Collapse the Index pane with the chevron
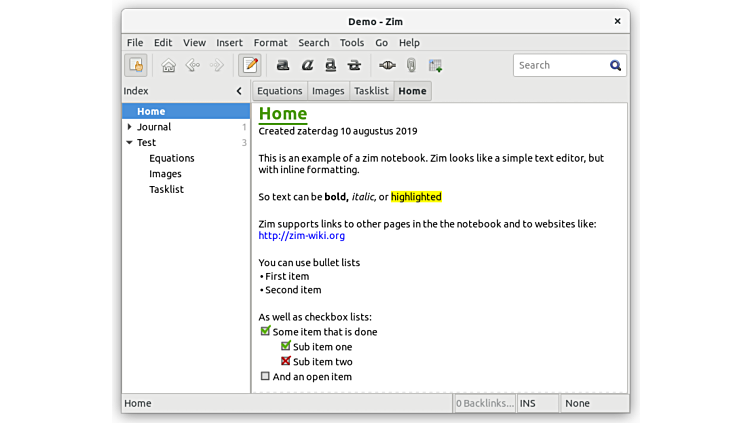Screen dimensions: 752x423 pos(239,91)
